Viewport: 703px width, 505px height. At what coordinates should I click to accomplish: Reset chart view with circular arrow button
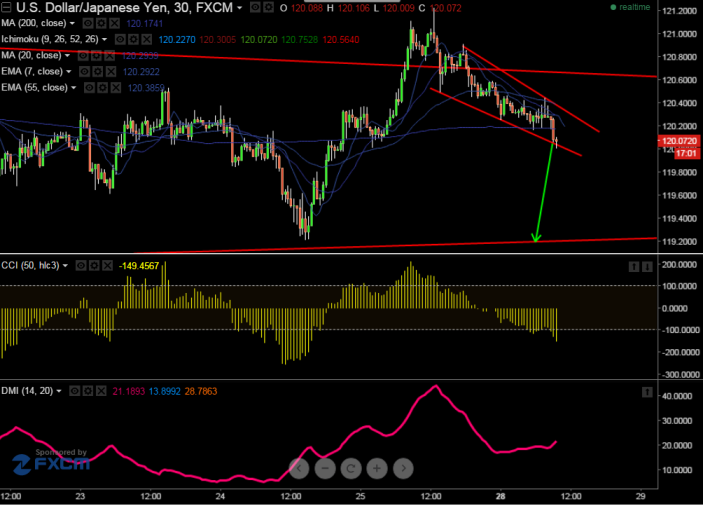pos(351,469)
